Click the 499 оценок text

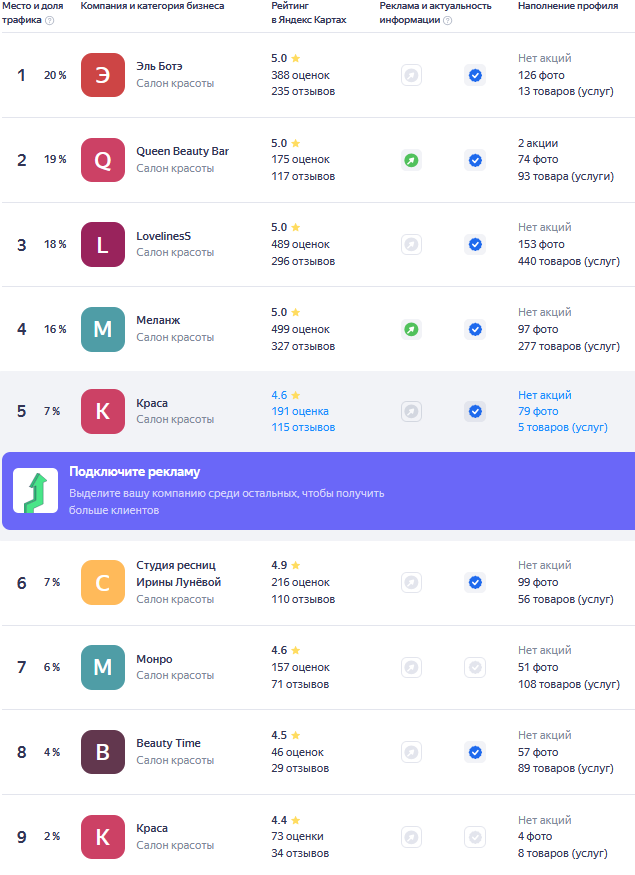(x=300, y=329)
